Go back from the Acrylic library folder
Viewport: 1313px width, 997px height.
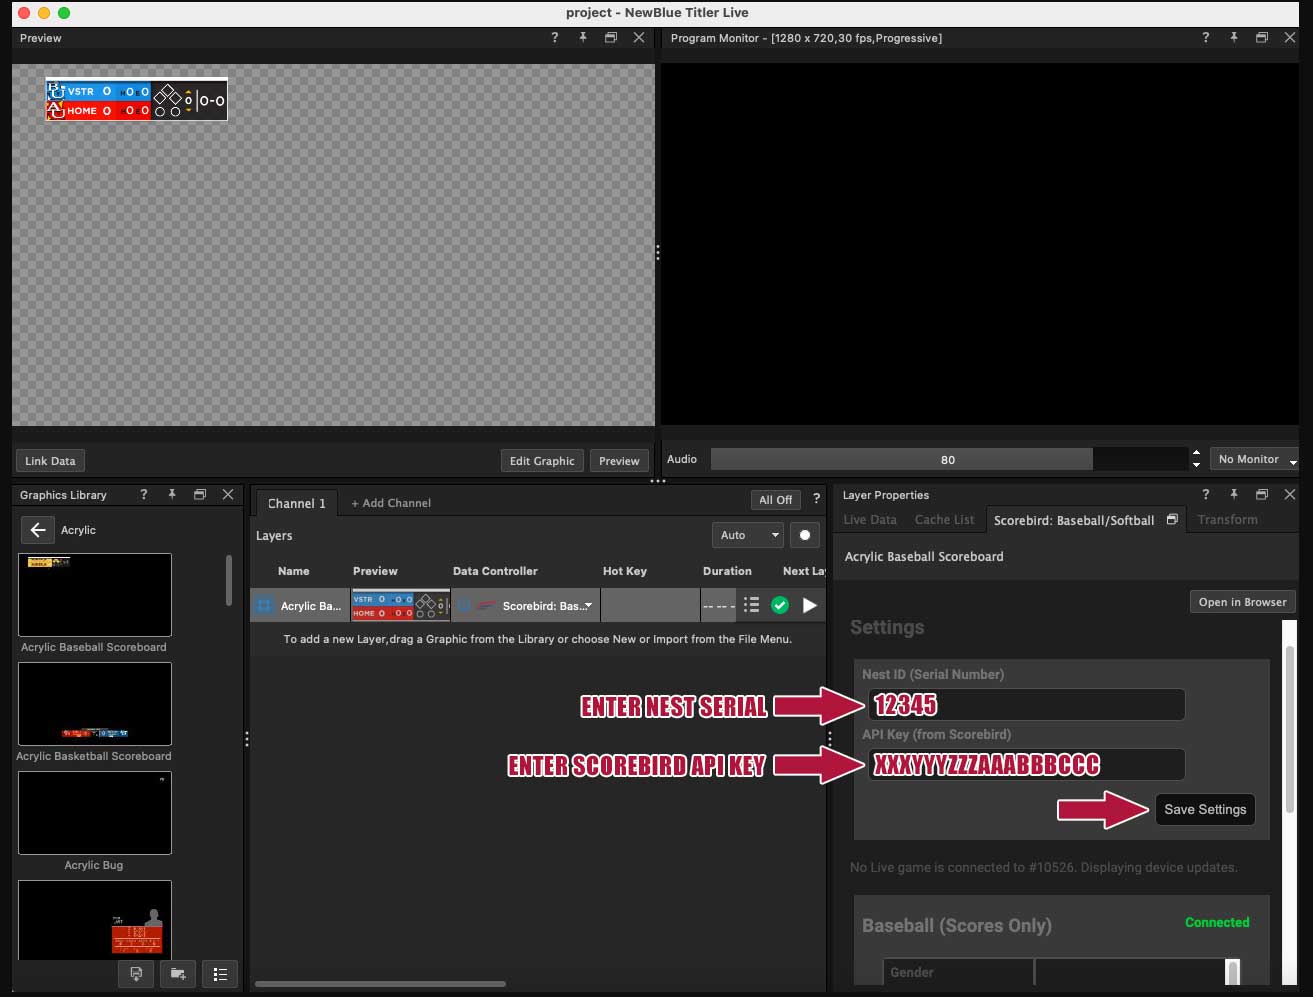(x=37, y=530)
